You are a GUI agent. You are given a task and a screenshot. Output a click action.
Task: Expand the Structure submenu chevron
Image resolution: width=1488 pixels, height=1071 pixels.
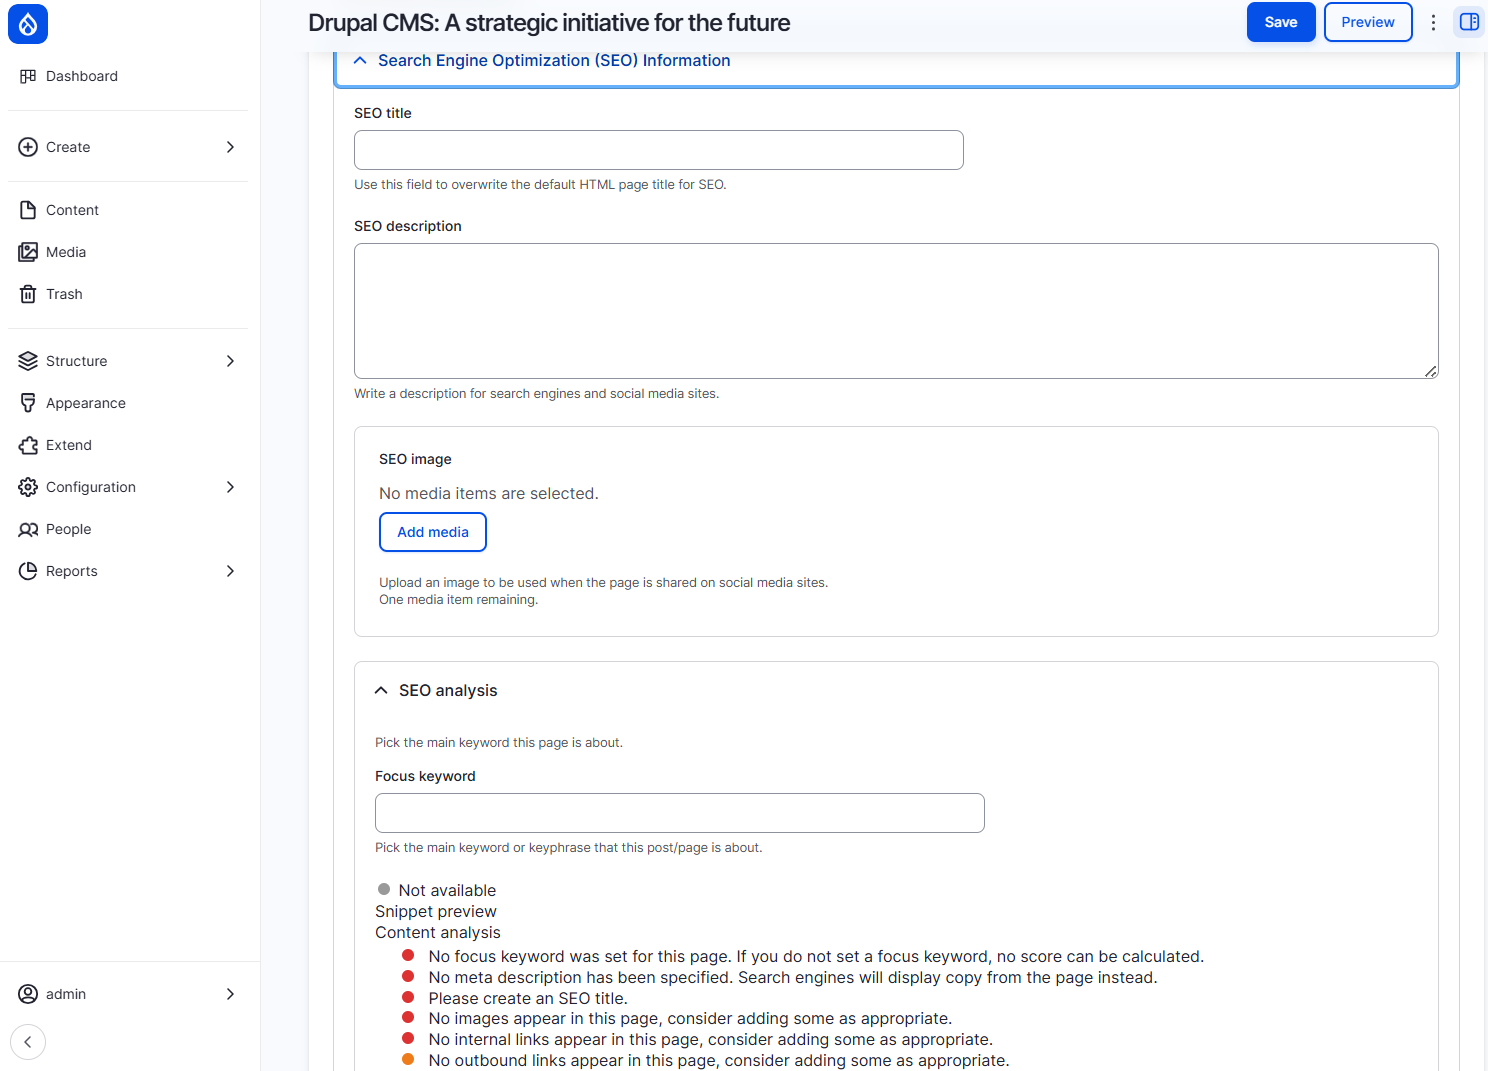230,361
